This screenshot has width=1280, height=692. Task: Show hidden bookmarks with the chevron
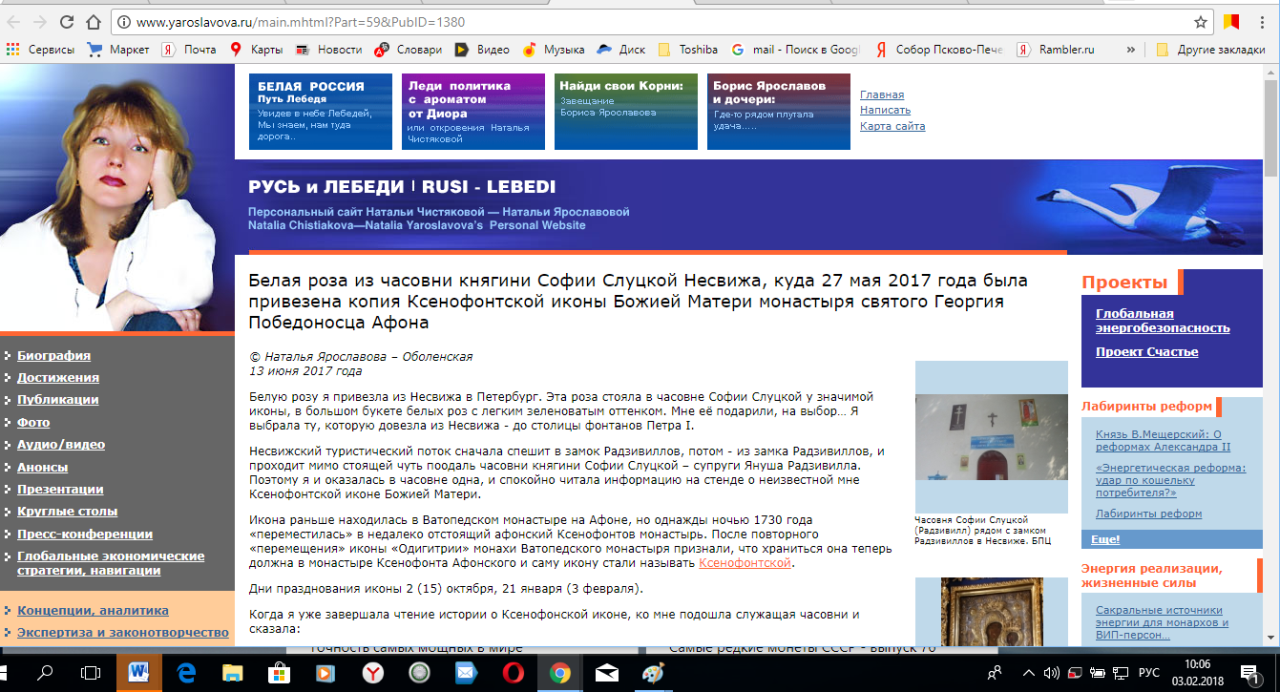coord(1130,50)
